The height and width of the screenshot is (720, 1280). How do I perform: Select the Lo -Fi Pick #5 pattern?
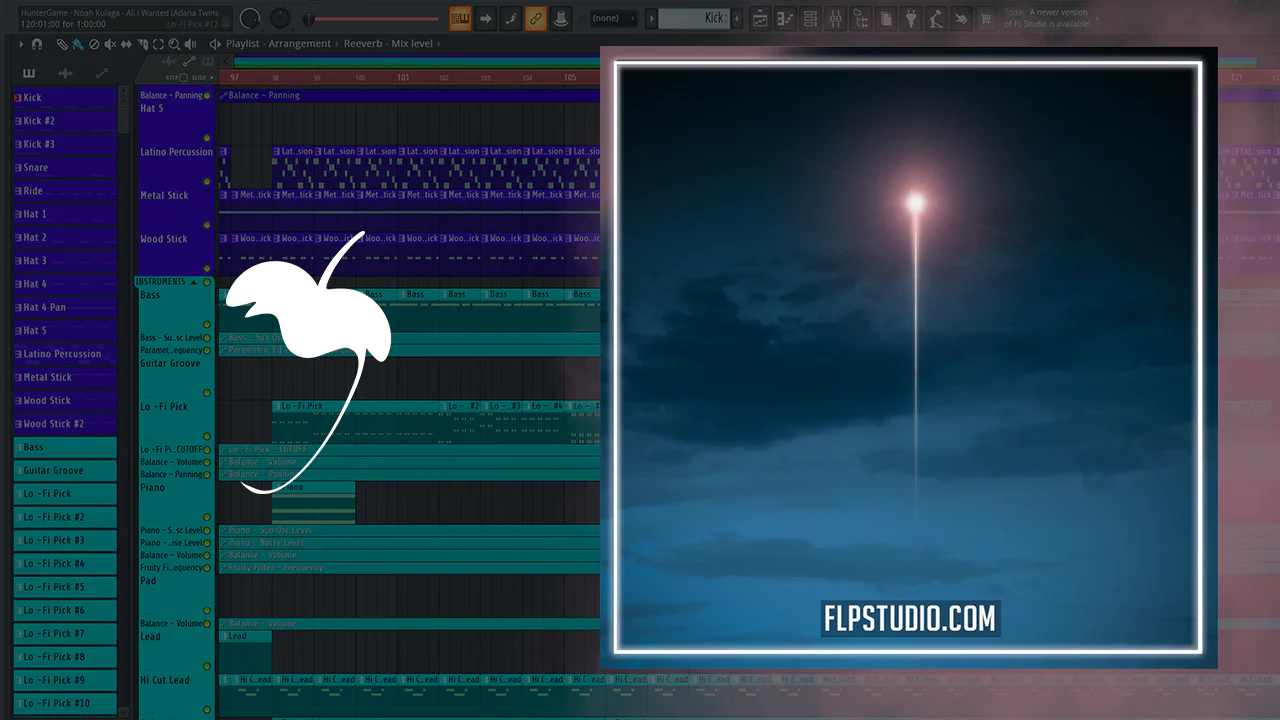65,587
